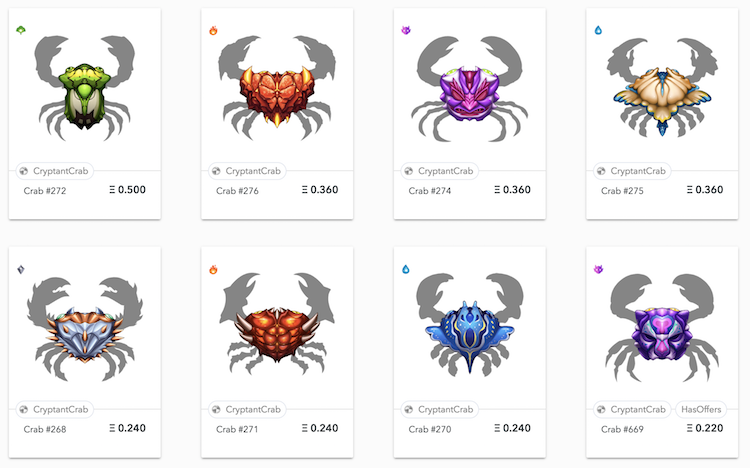Click the water drop icon on Crab #275
Screen dimensions: 750x468
(x=598, y=30)
